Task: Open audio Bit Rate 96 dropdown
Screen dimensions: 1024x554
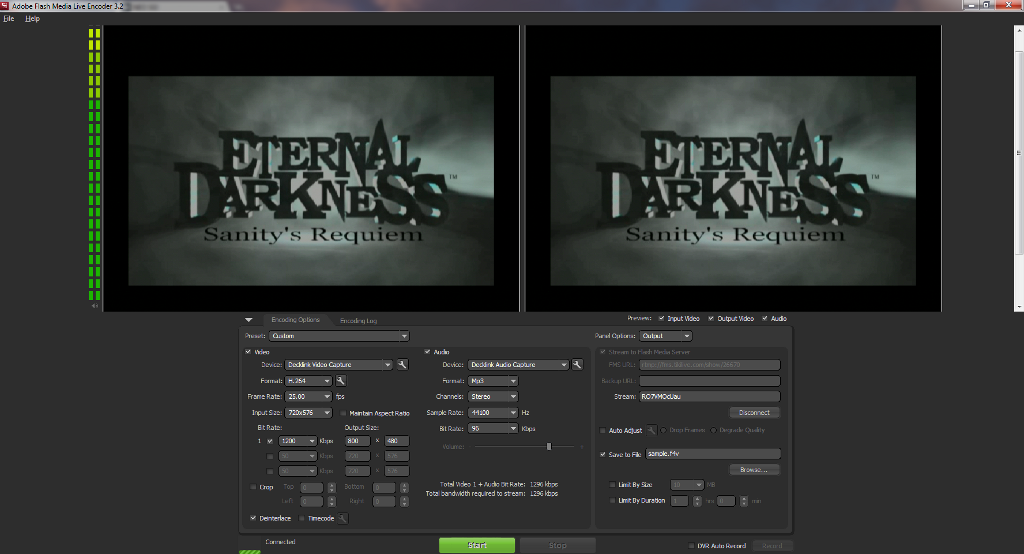Action: pos(493,428)
